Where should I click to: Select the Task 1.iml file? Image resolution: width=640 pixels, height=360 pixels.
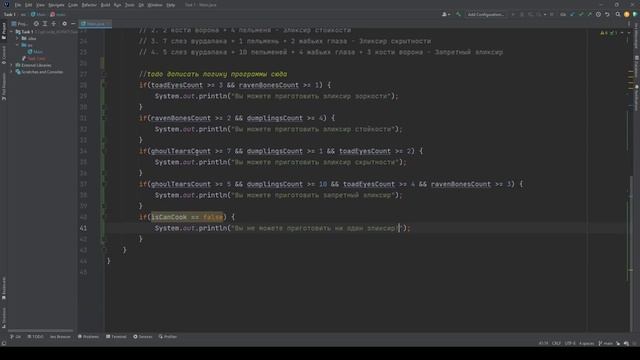(34, 58)
